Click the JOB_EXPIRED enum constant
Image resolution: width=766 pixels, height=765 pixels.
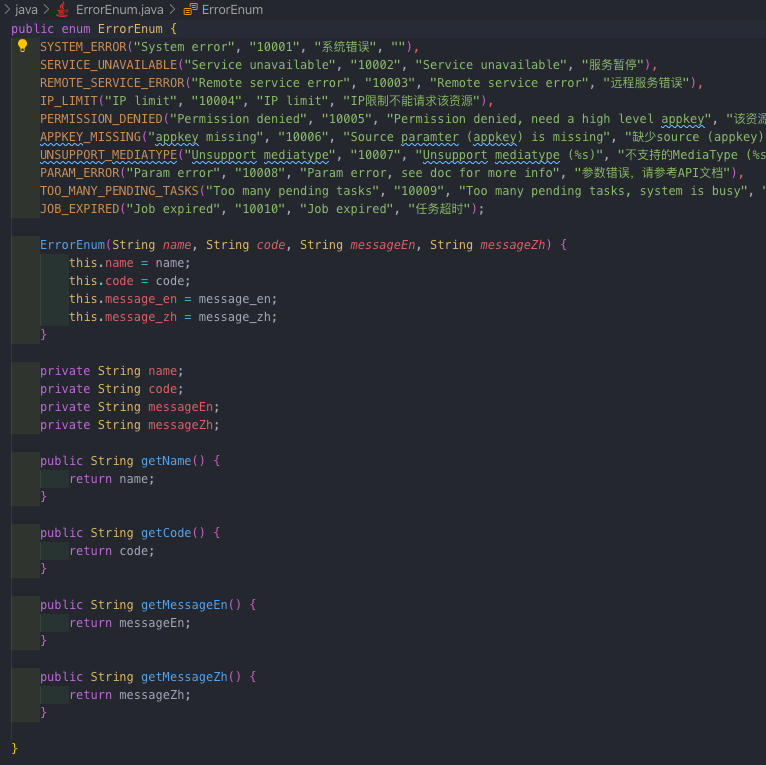tap(80, 209)
